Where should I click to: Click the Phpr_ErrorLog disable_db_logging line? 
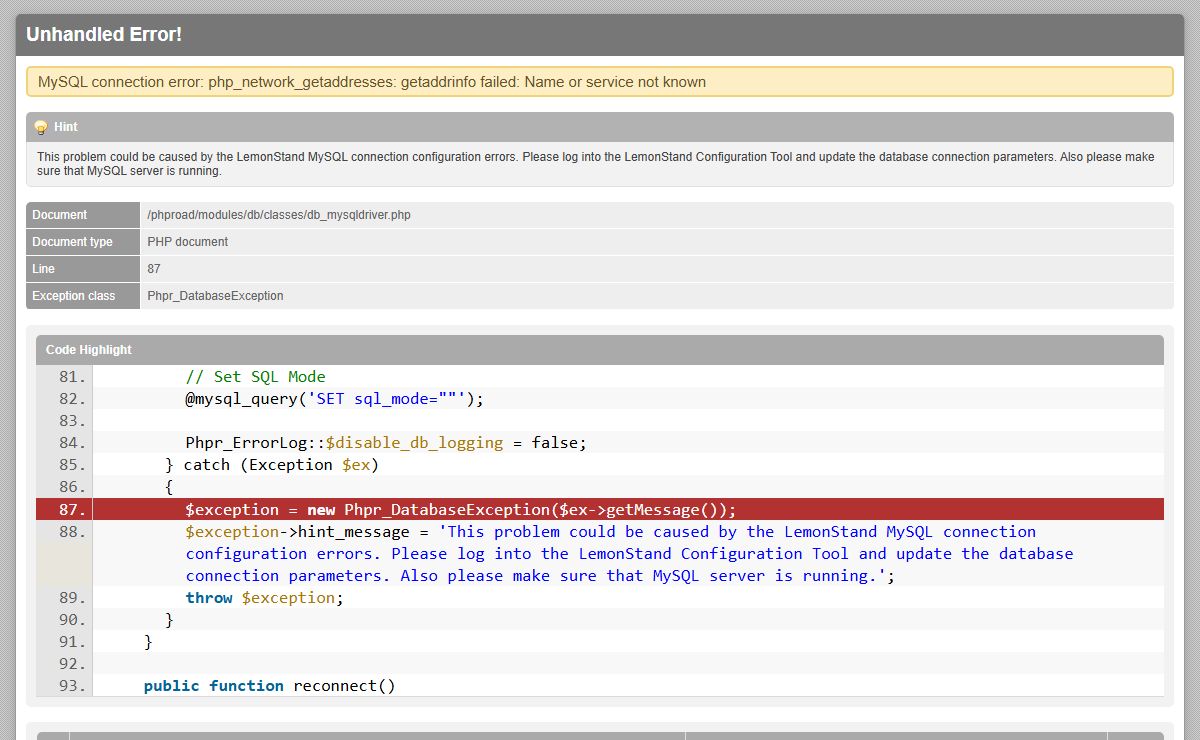386,443
